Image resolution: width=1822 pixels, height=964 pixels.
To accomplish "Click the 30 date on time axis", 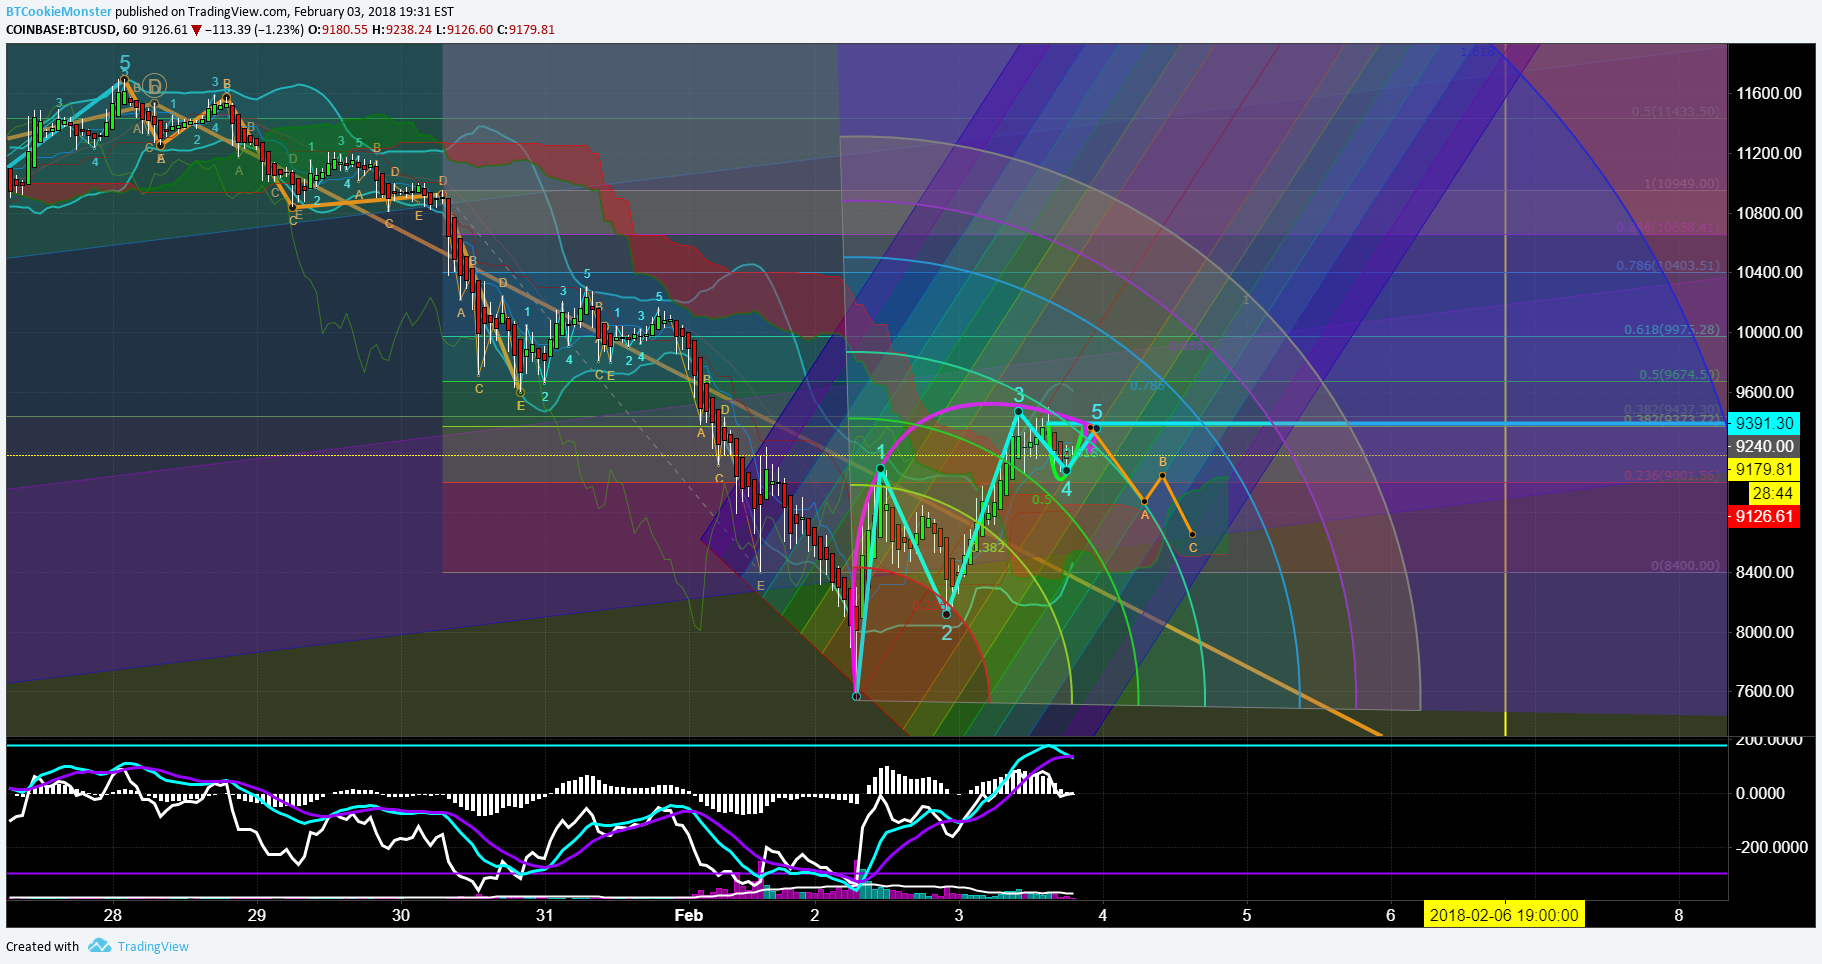I will [x=401, y=915].
